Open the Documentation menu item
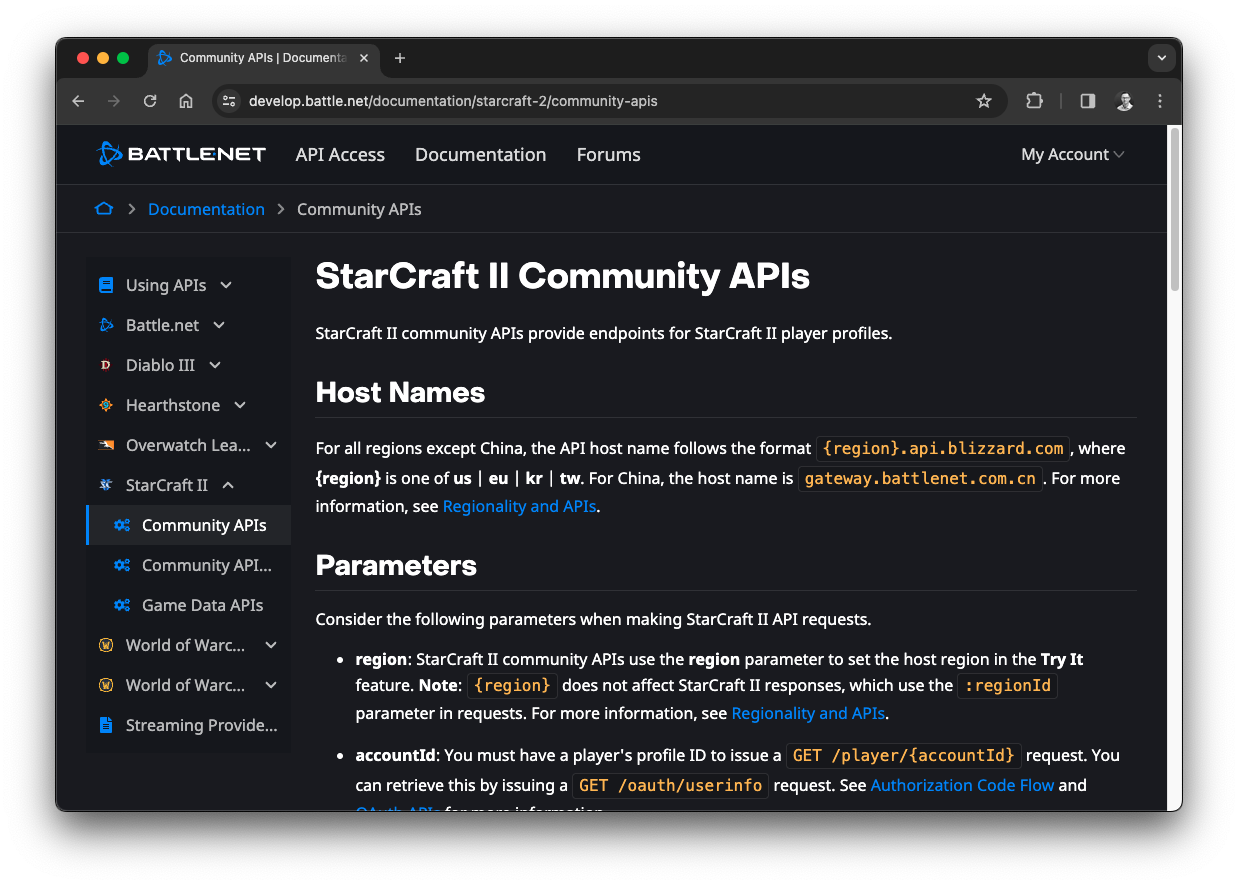 (x=480, y=155)
